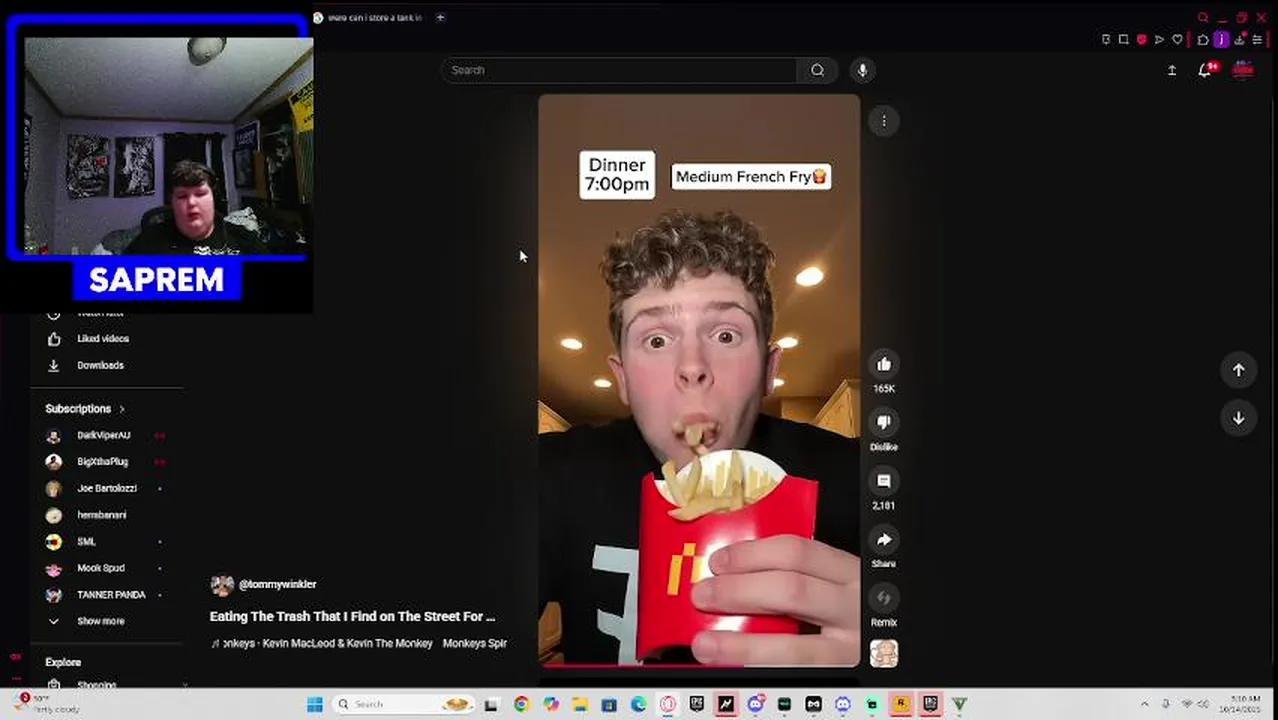Viewport: 1278px width, 720px height.
Task: Open comments showing 2,181
Action: 884,481
